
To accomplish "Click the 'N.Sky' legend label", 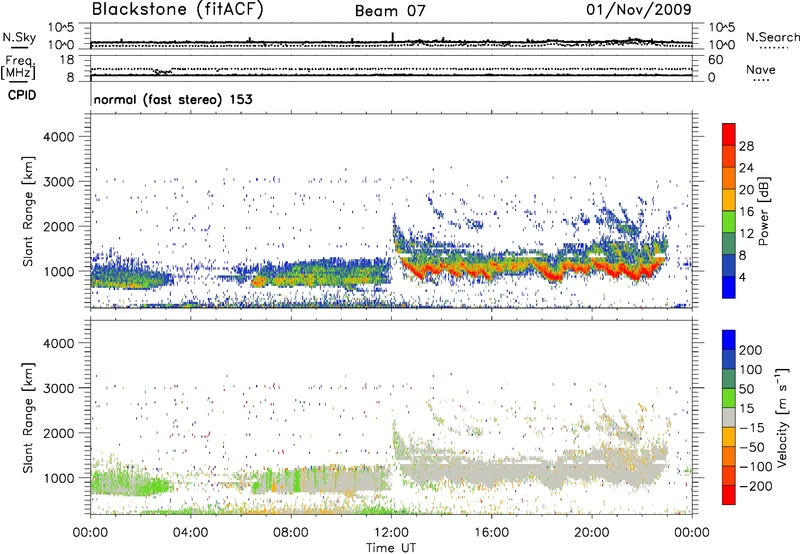I will click(x=19, y=37).
